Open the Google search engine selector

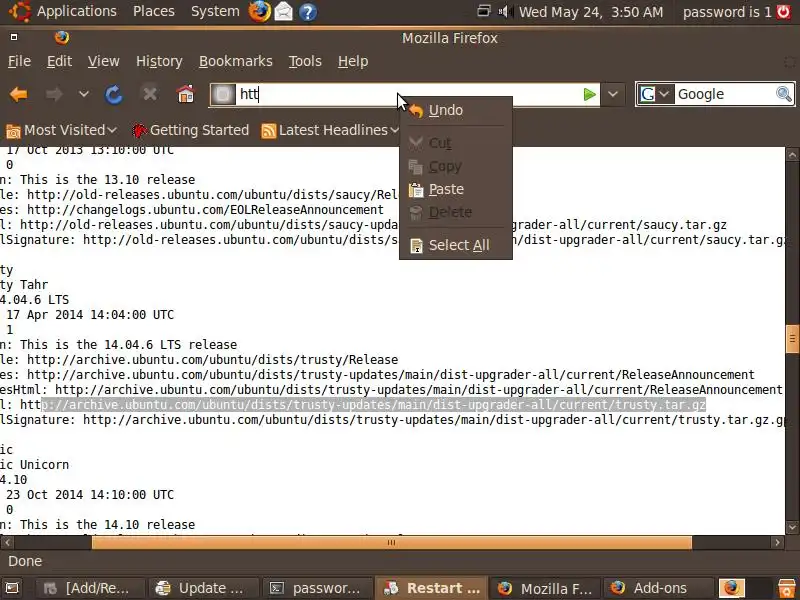click(x=654, y=94)
